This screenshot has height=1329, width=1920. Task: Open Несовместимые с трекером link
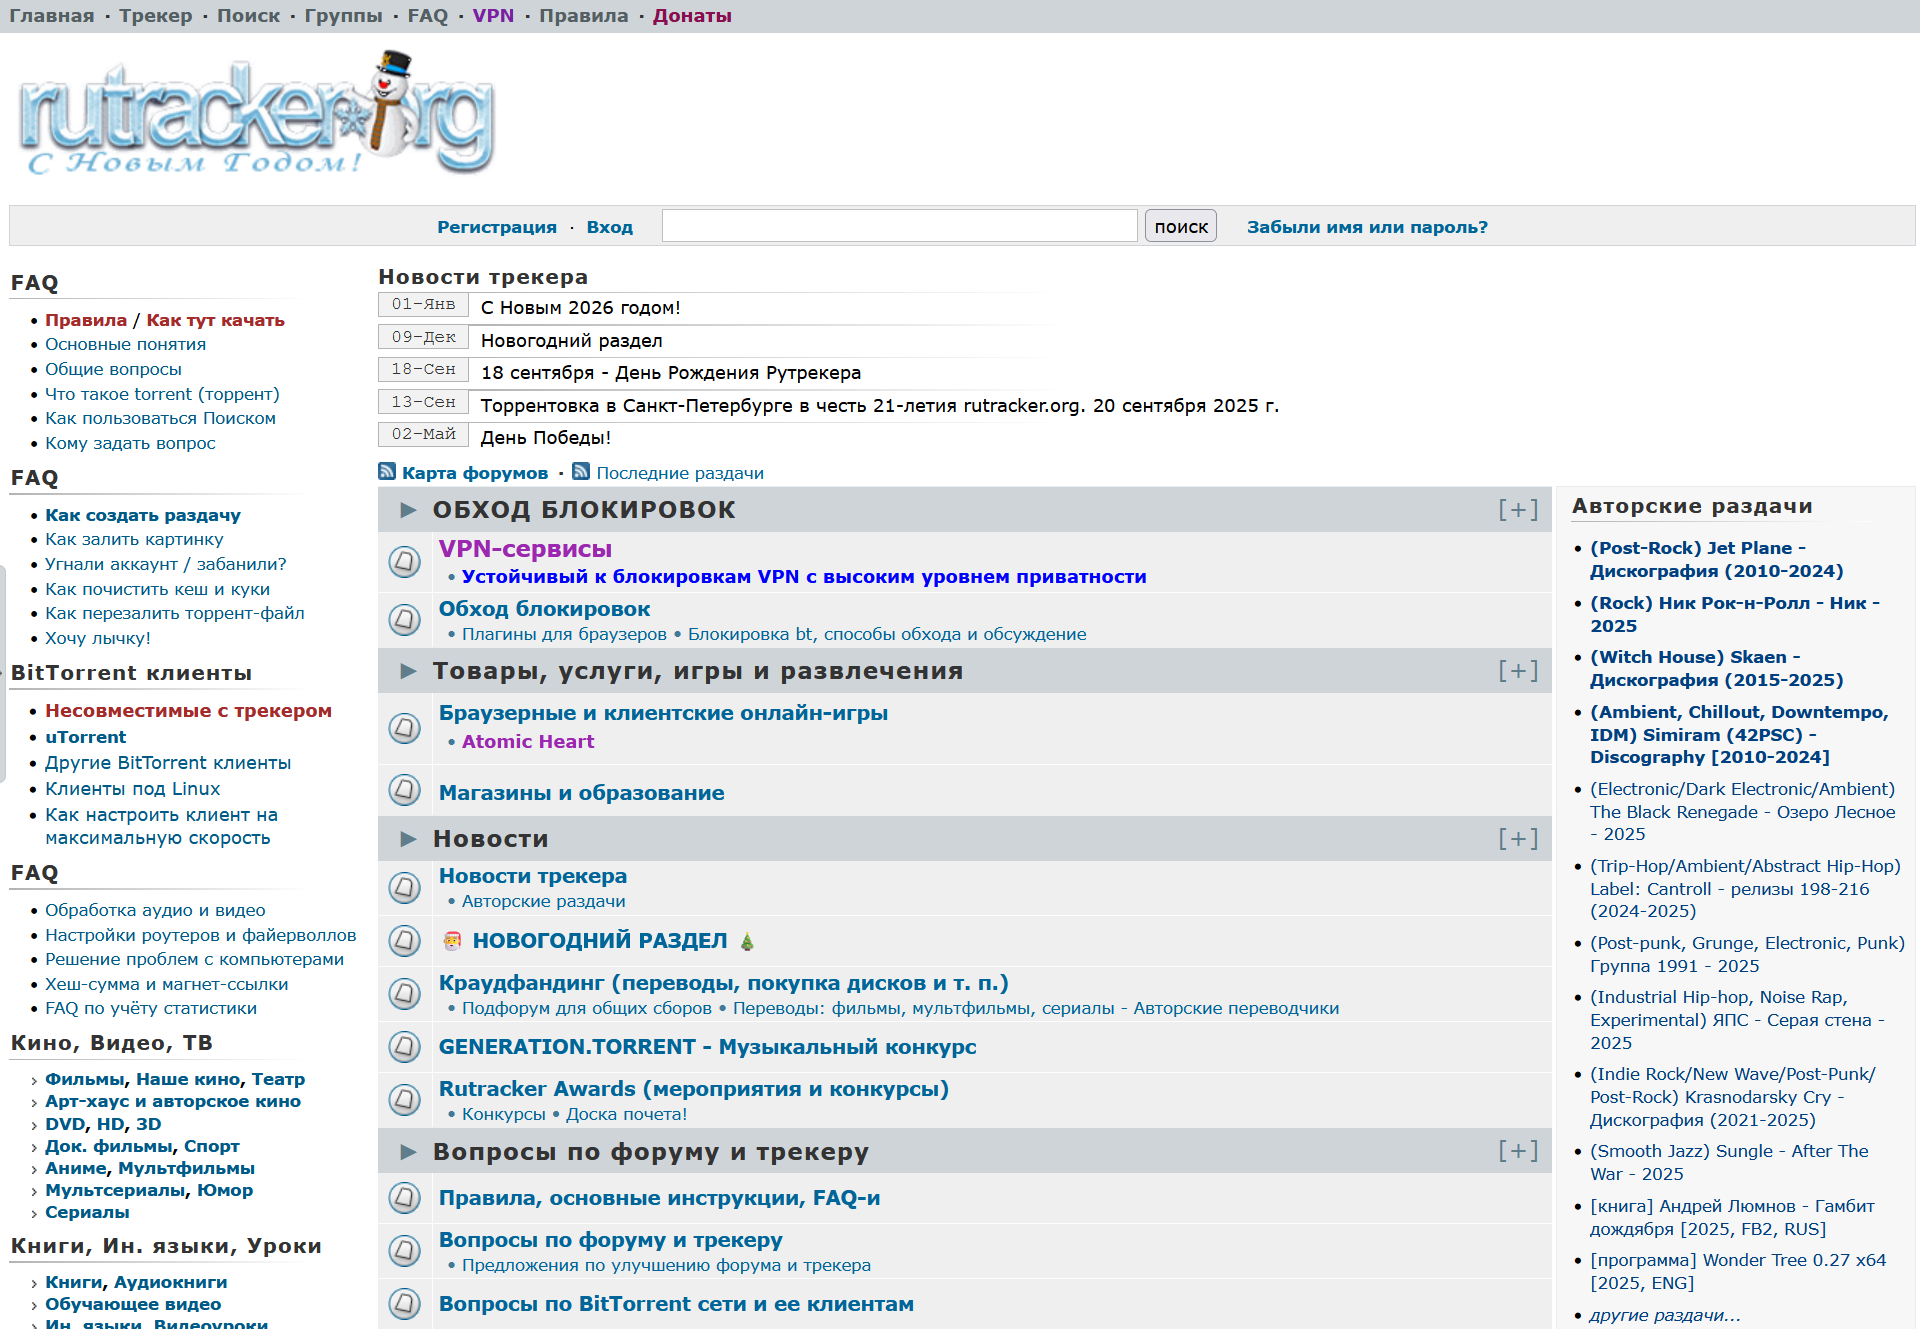pyautogui.click(x=188, y=711)
